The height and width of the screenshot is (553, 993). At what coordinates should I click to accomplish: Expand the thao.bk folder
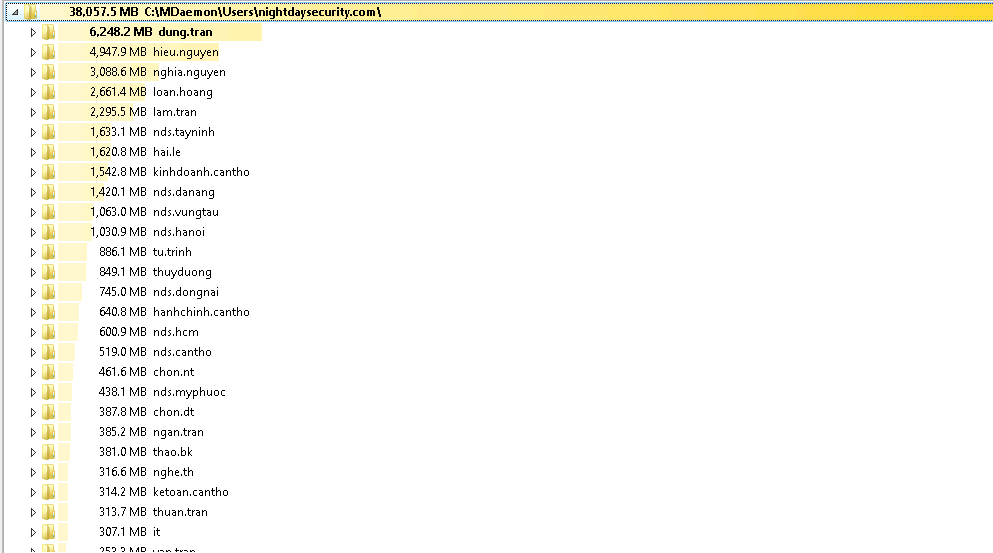[x=33, y=452]
